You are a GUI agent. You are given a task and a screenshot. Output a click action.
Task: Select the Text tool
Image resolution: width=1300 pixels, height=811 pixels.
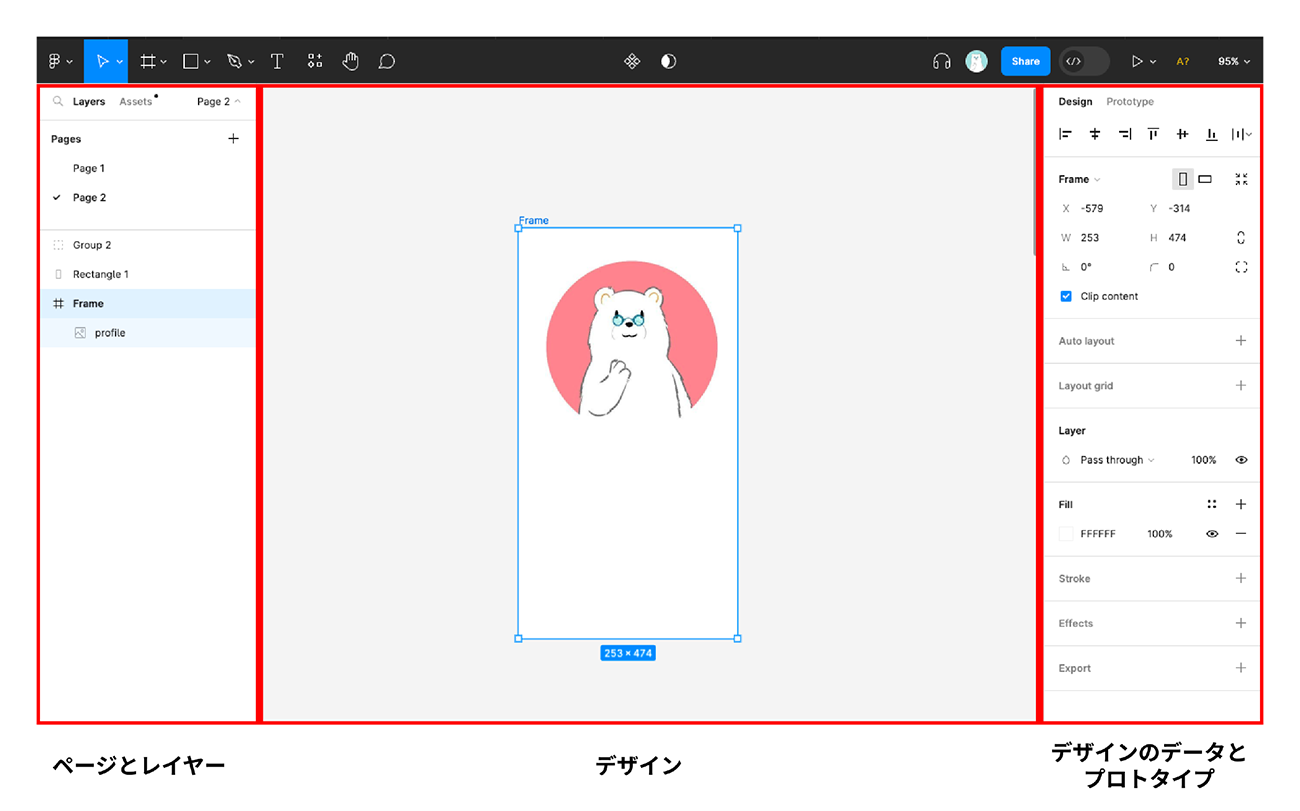[x=277, y=61]
